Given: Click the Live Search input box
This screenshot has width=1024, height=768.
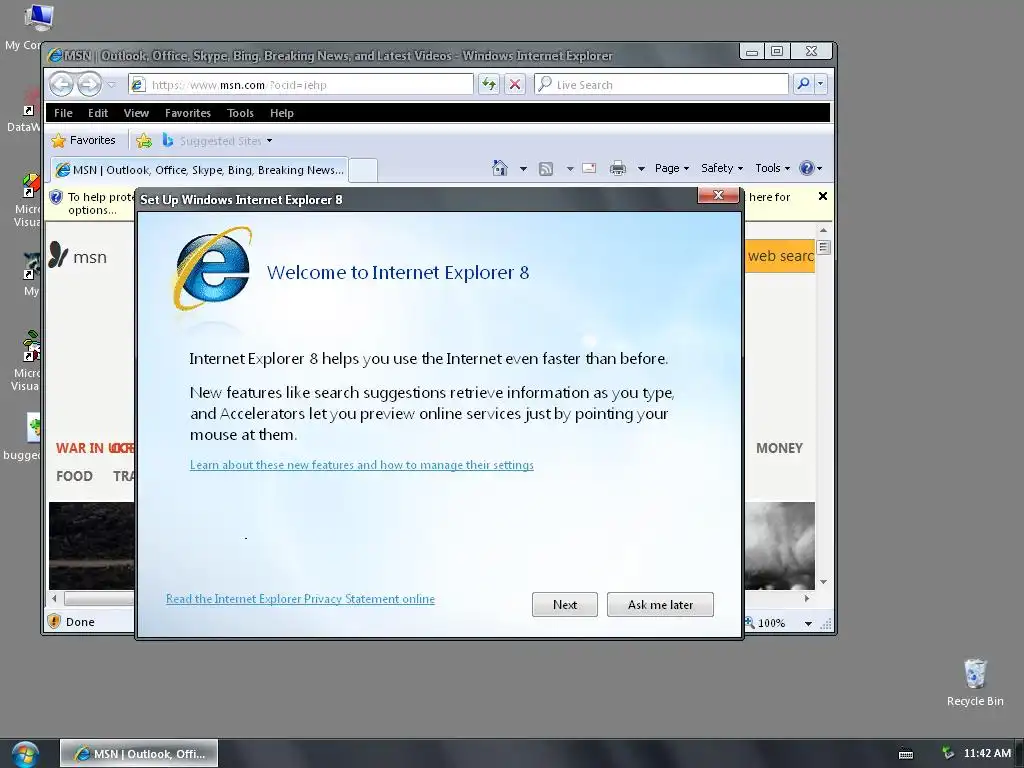Looking at the screenshot, I should tap(662, 84).
